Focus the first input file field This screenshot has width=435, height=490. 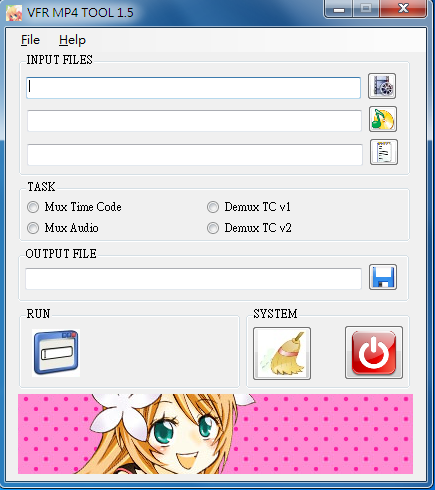click(193, 88)
